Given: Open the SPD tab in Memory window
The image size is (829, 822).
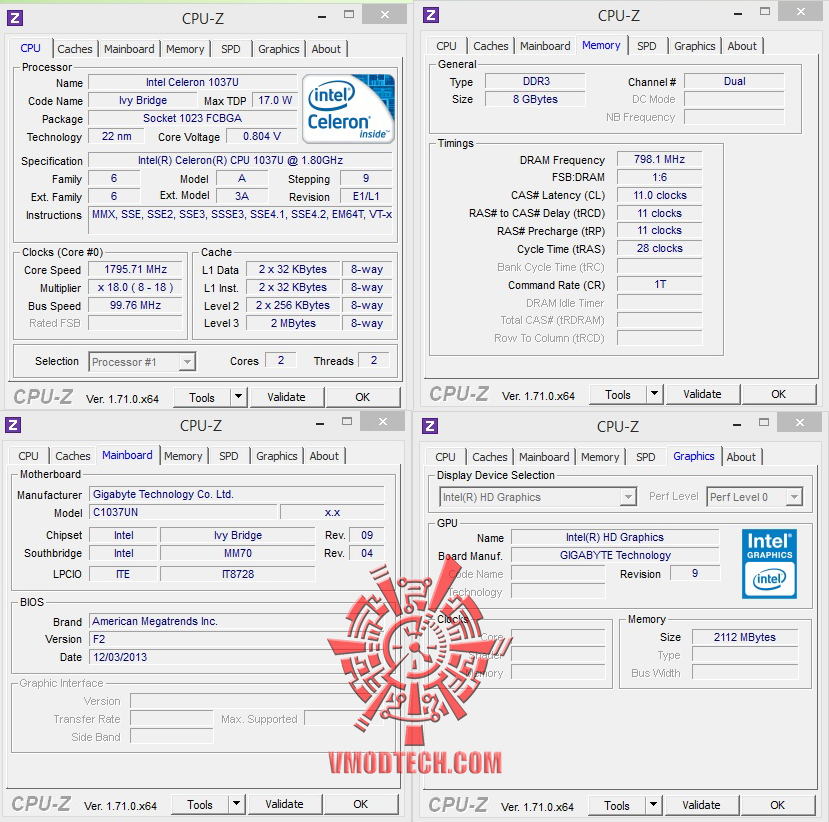Looking at the screenshot, I should [x=647, y=46].
